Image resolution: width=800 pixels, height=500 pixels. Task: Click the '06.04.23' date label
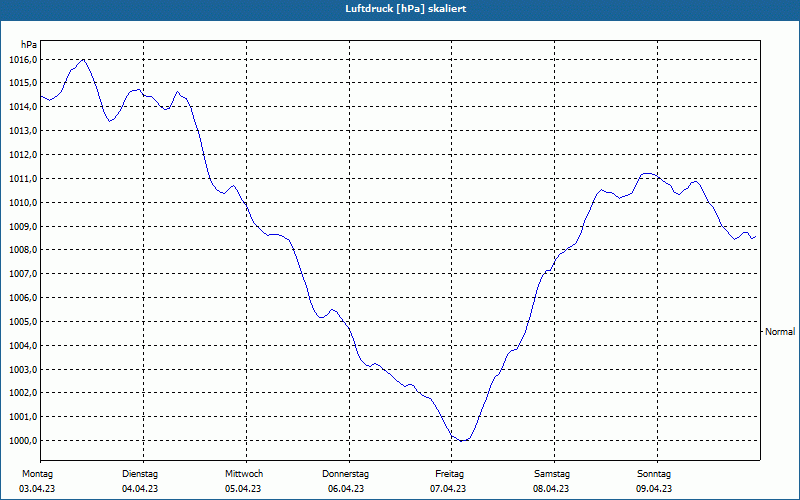click(346, 489)
